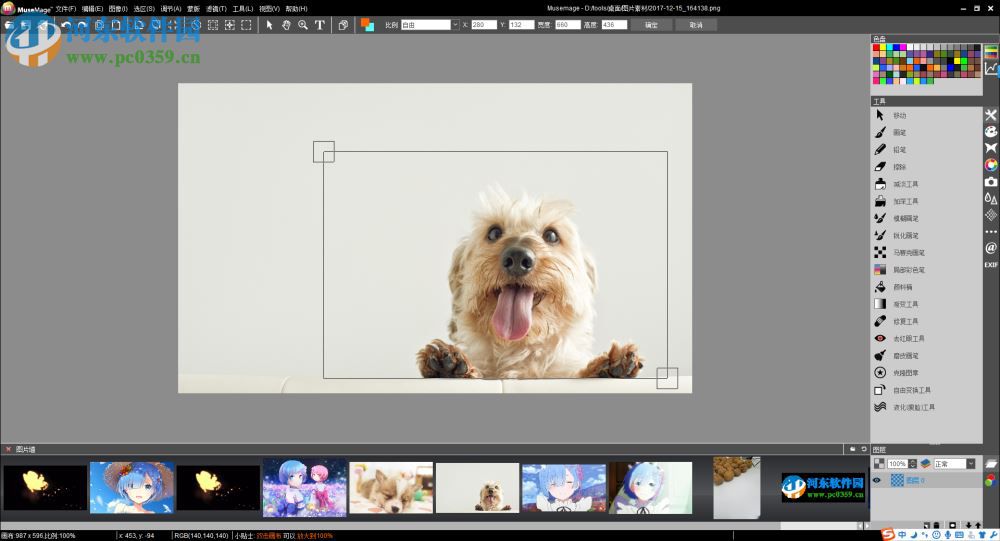Pick the Clone Stamp tool

click(x=880, y=373)
